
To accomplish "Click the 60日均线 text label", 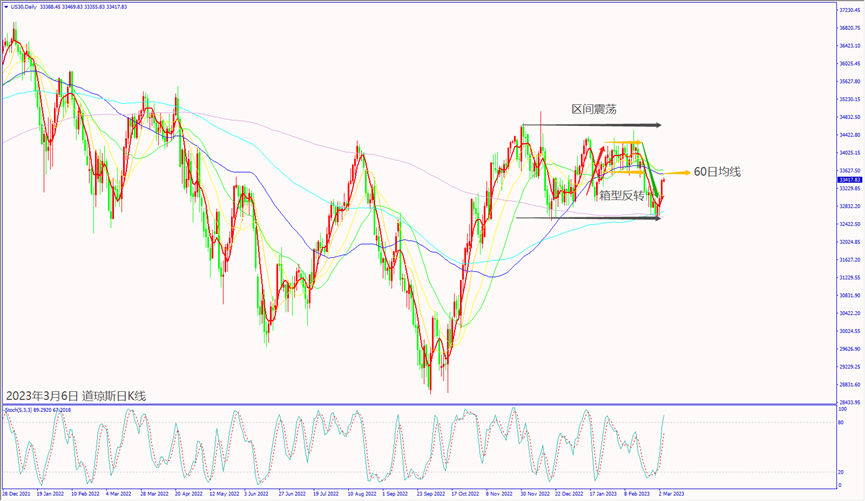I will (717, 172).
